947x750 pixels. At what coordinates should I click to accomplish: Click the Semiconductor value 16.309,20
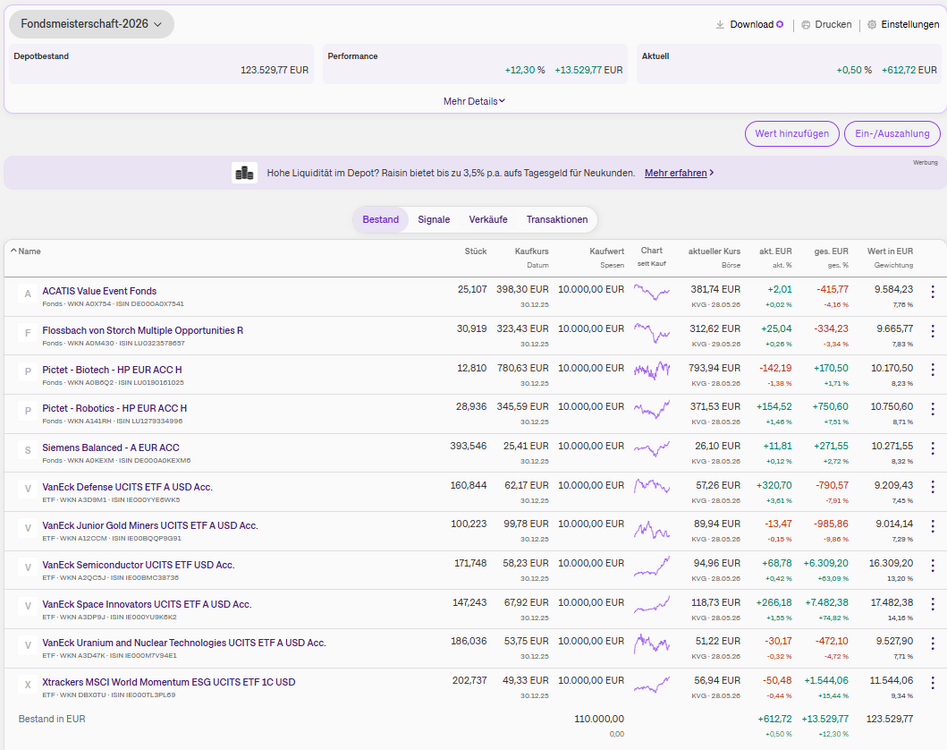[x=891, y=563]
